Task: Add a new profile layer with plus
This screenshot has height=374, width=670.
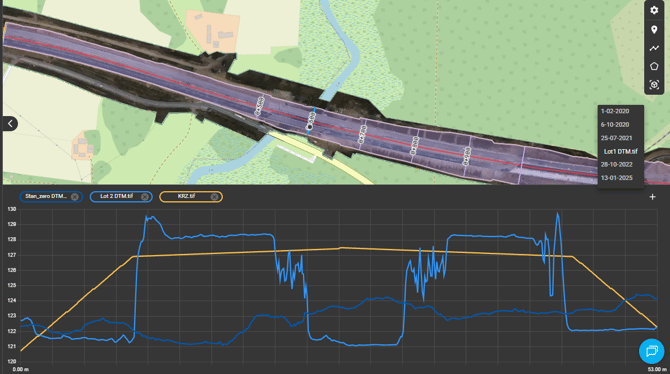Action: [652, 197]
